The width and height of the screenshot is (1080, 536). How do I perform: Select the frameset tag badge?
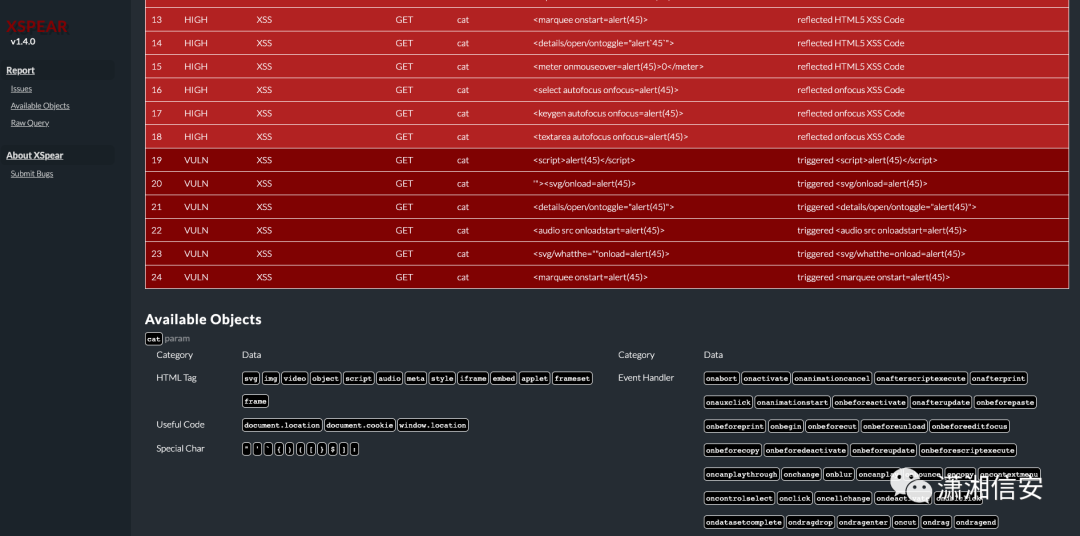572,378
